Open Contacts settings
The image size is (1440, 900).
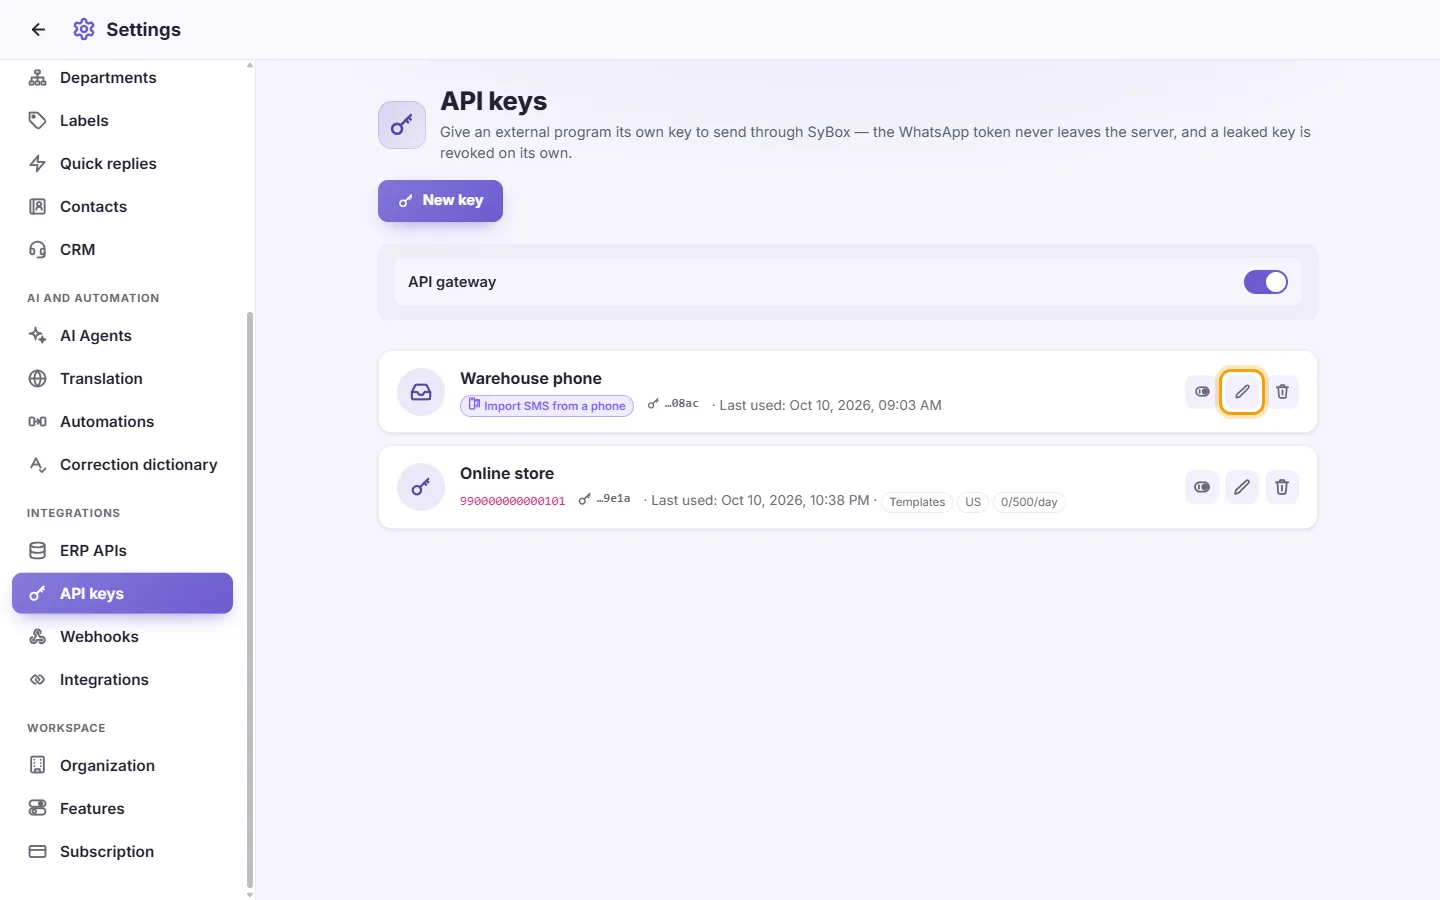122,207
